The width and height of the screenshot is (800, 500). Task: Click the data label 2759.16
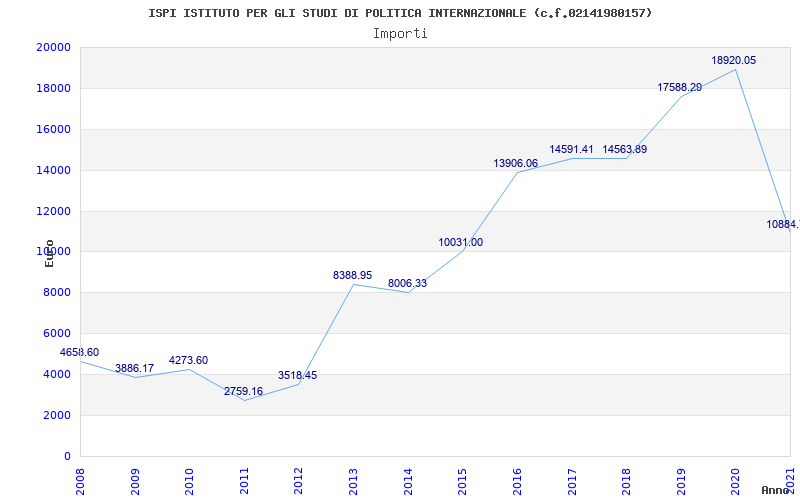pos(243,391)
